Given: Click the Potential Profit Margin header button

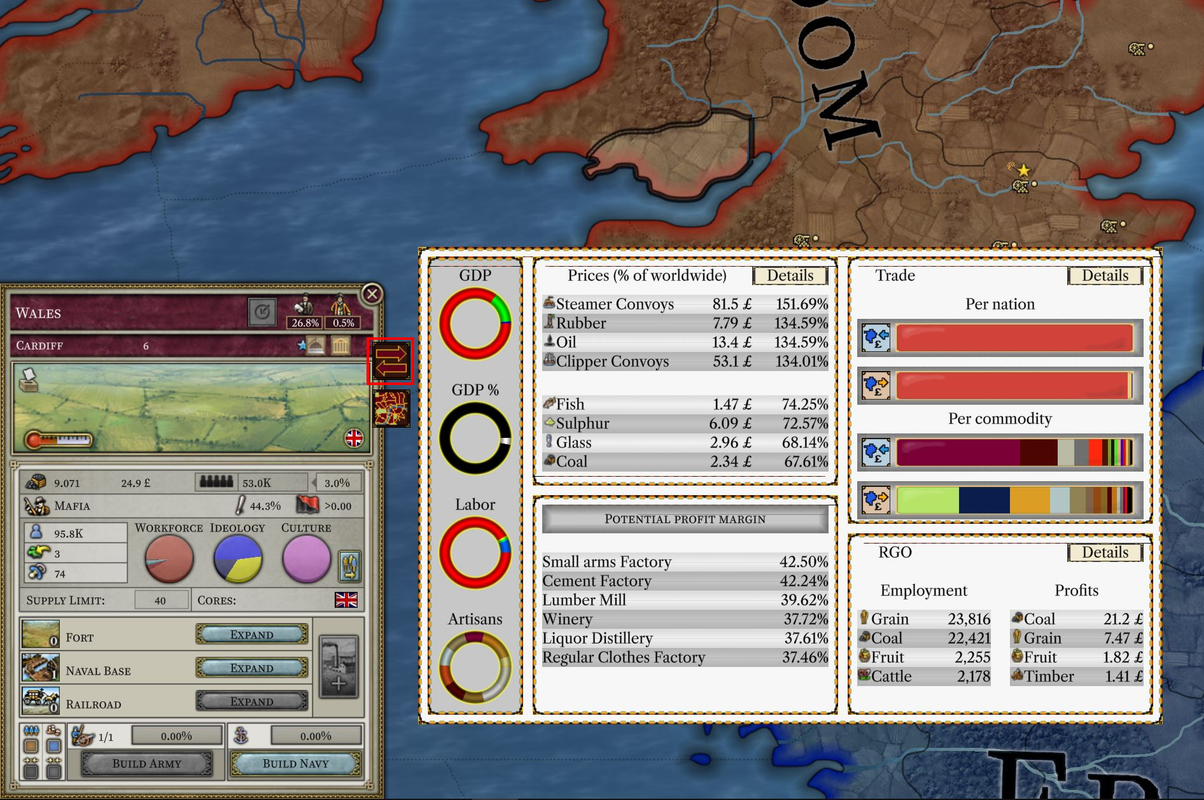Looking at the screenshot, I should [685, 519].
